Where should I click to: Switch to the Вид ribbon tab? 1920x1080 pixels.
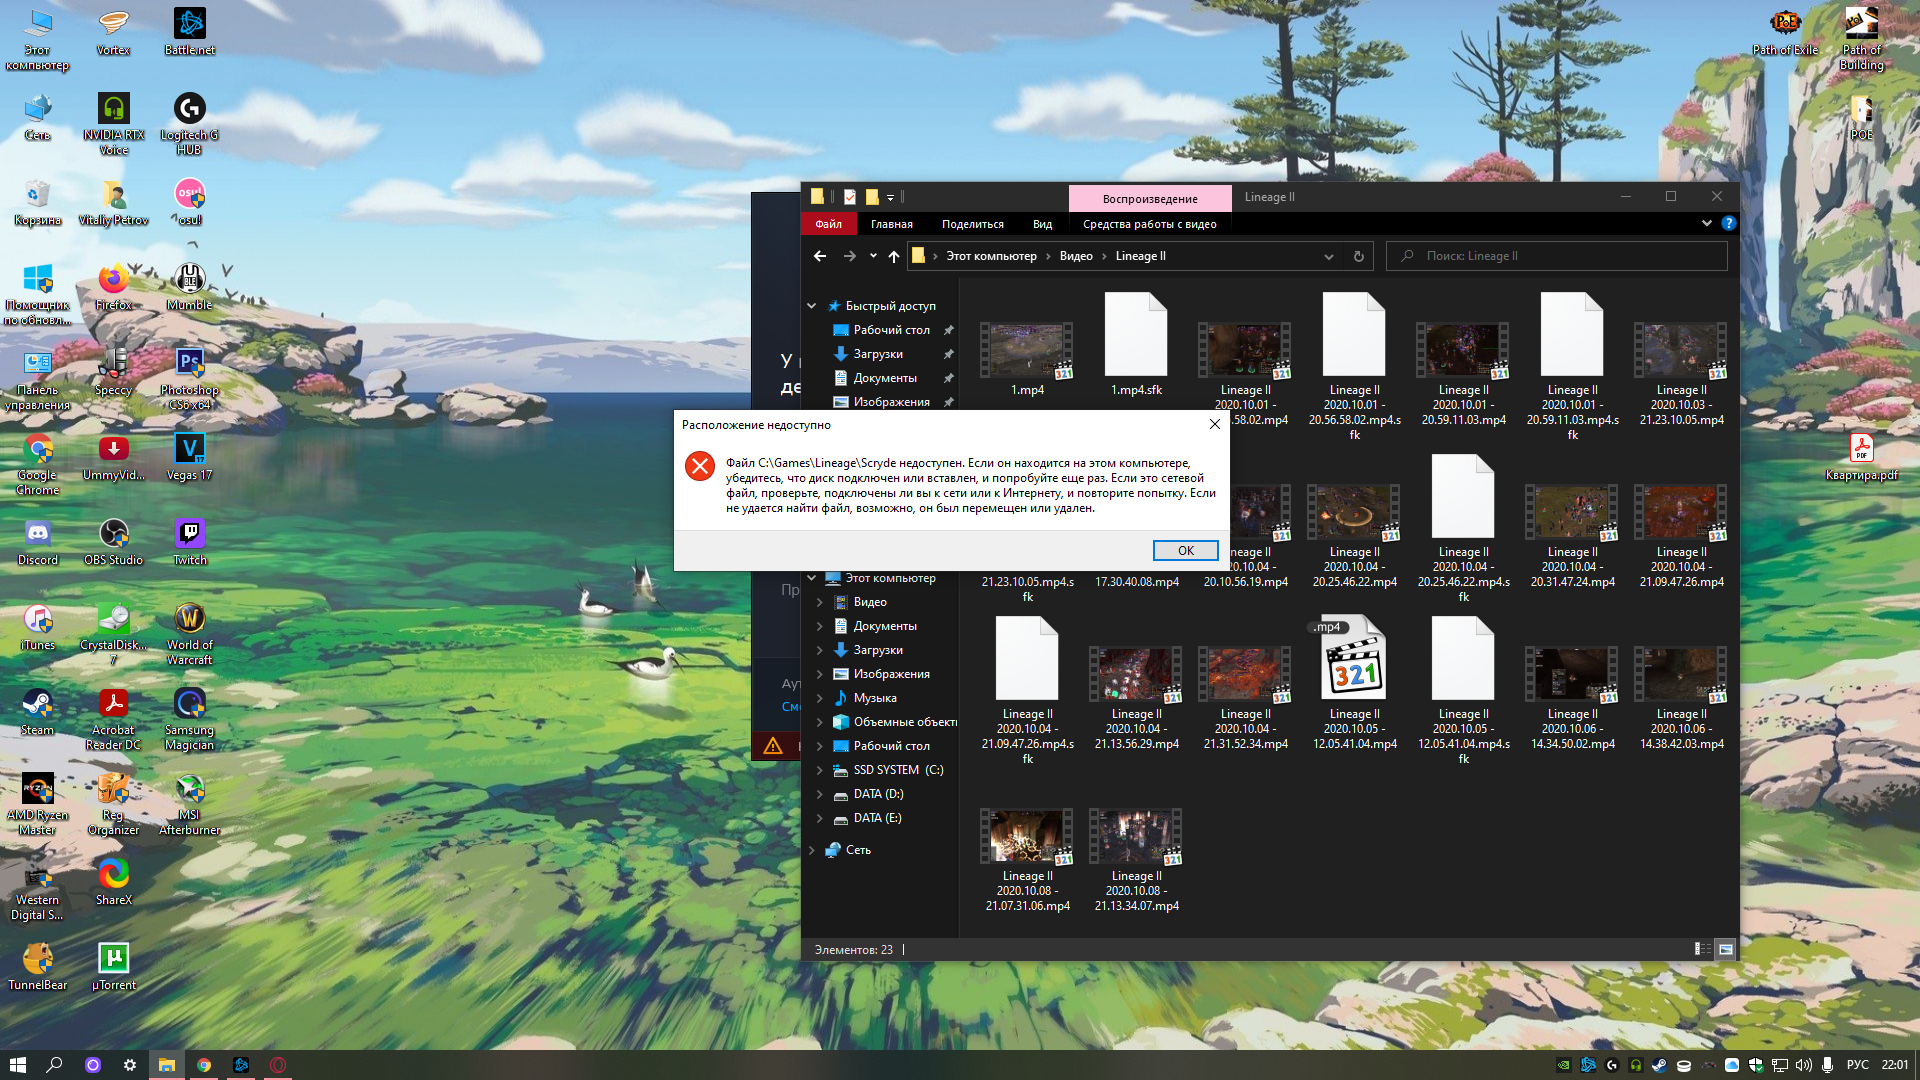point(1042,224)
